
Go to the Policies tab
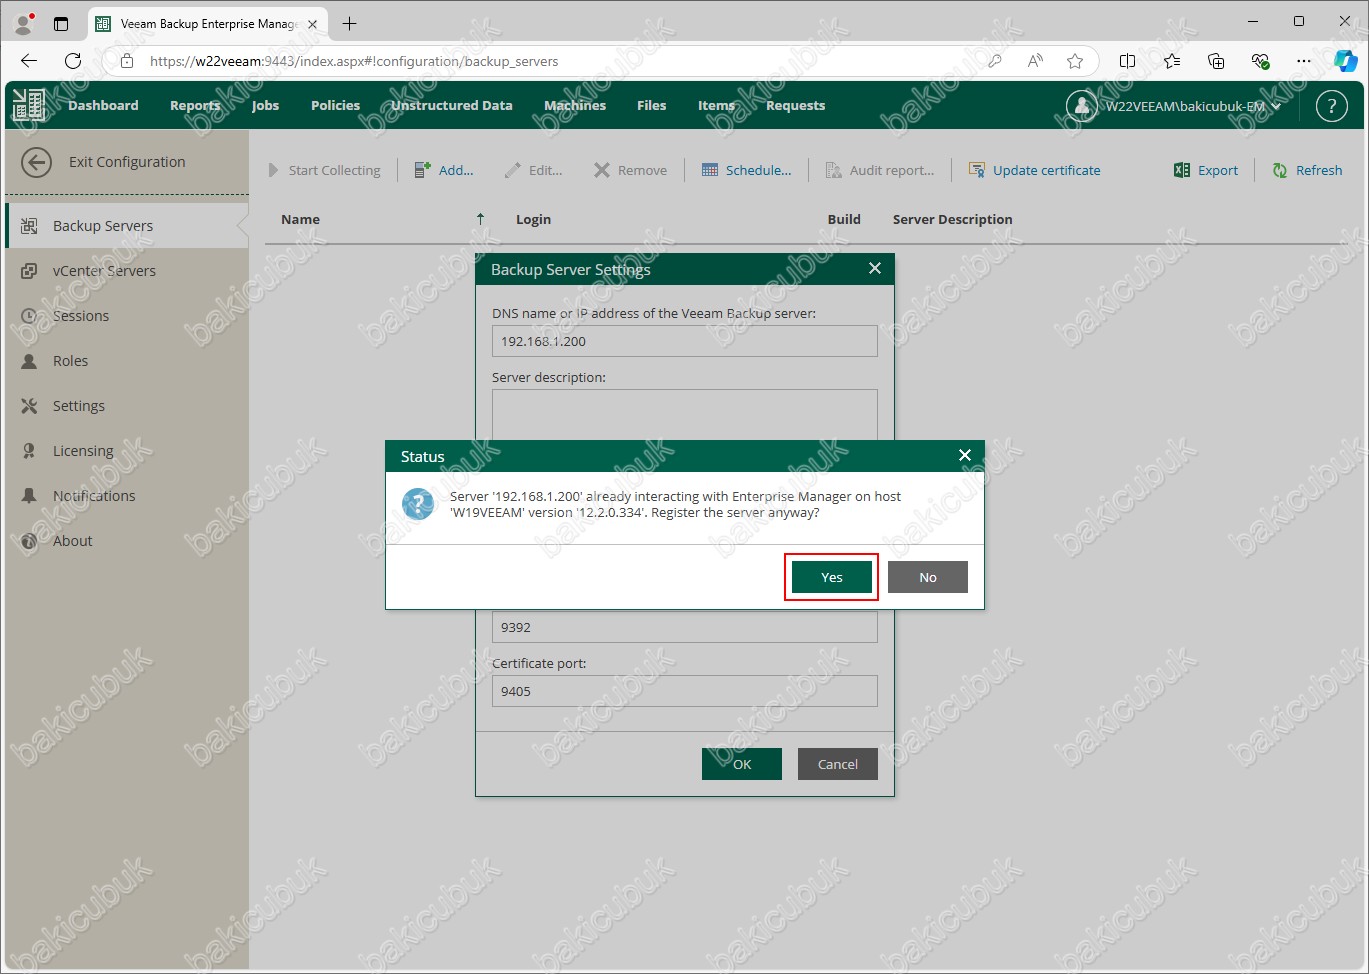coord(335,105)
